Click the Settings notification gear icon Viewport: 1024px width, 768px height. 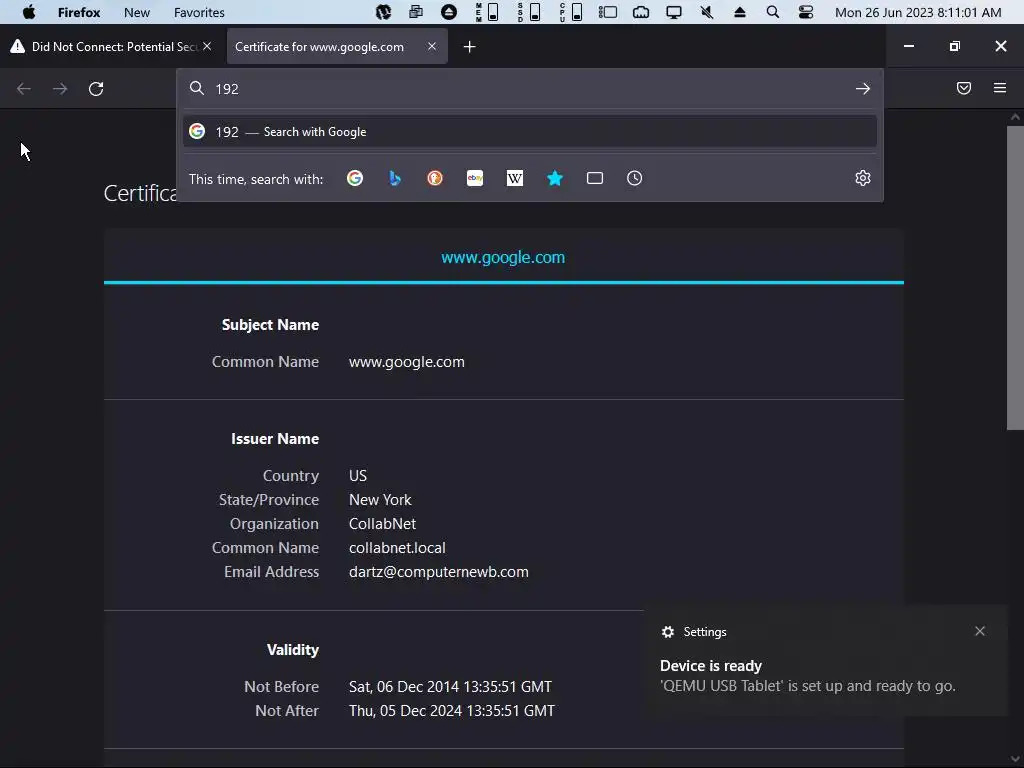click(x=667, y=632)
